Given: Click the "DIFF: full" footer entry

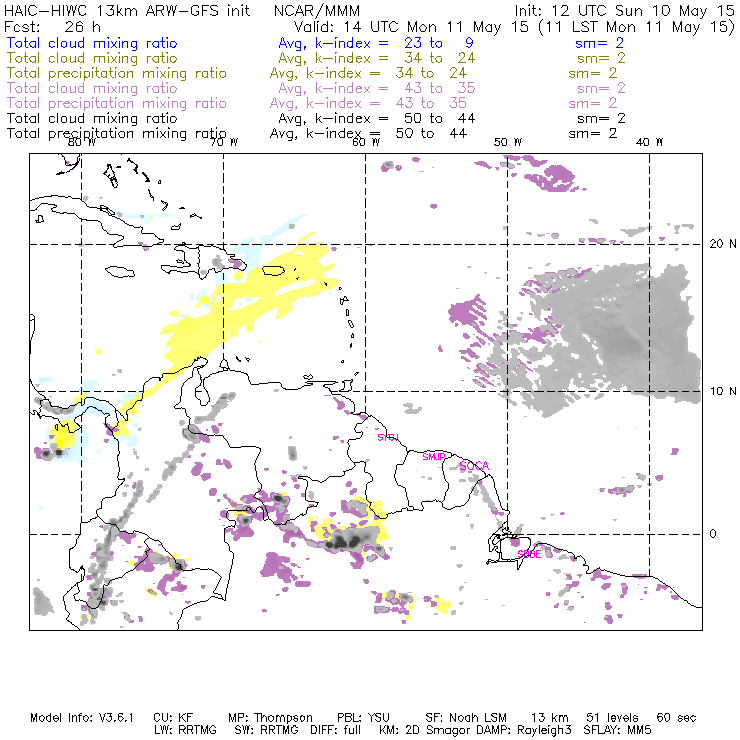Looking at the screenshot, I should (336, 730).
